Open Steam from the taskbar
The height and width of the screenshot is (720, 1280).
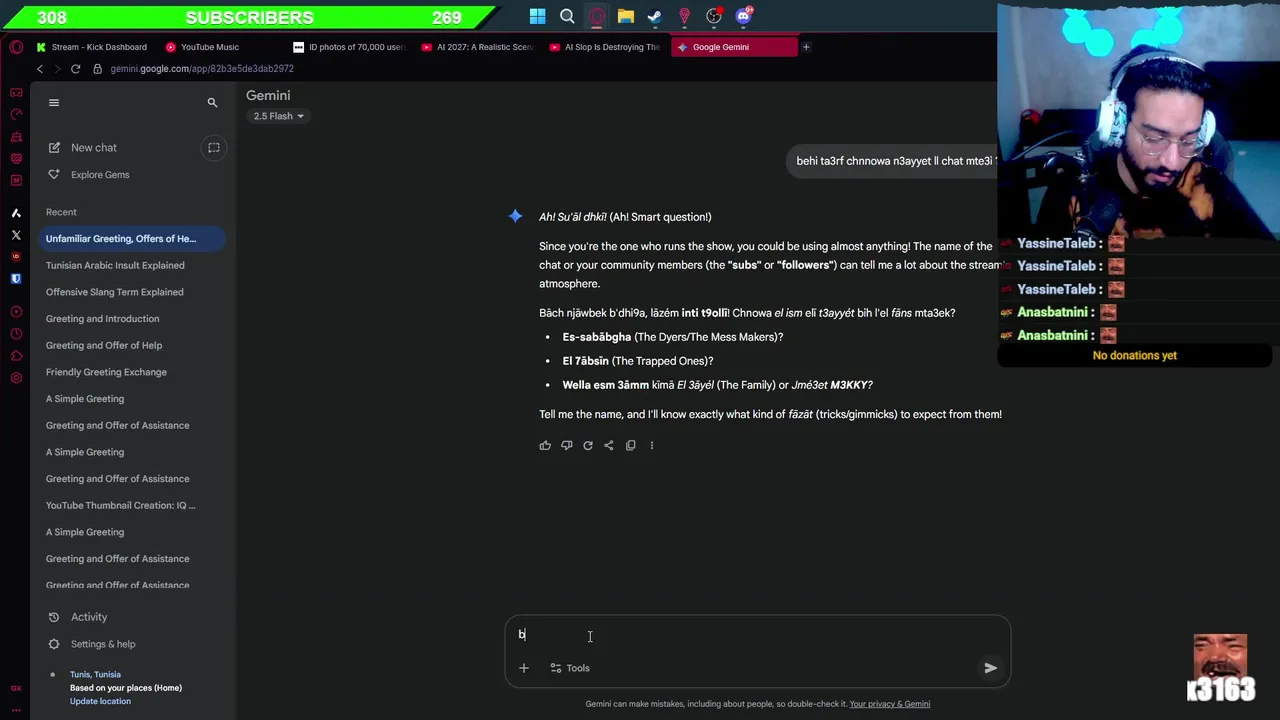tap(655, 16)
